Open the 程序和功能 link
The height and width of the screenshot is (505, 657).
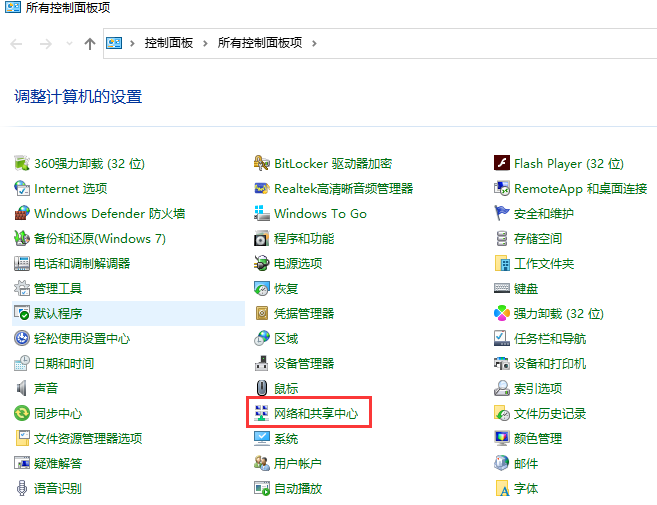pyautogui.click(x=304, y=238)
